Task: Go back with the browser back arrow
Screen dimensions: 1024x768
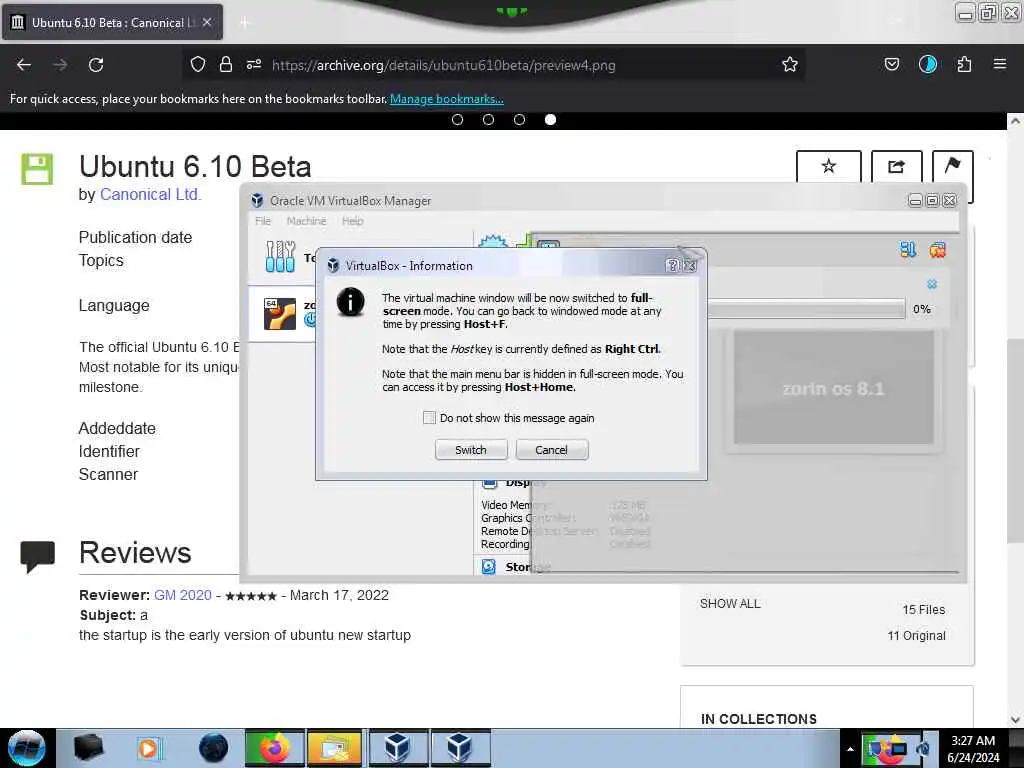Action: 24,65
